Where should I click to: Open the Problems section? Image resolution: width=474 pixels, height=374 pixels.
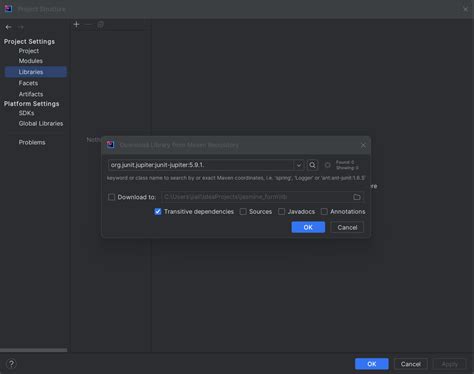click(x=32, y=142)
